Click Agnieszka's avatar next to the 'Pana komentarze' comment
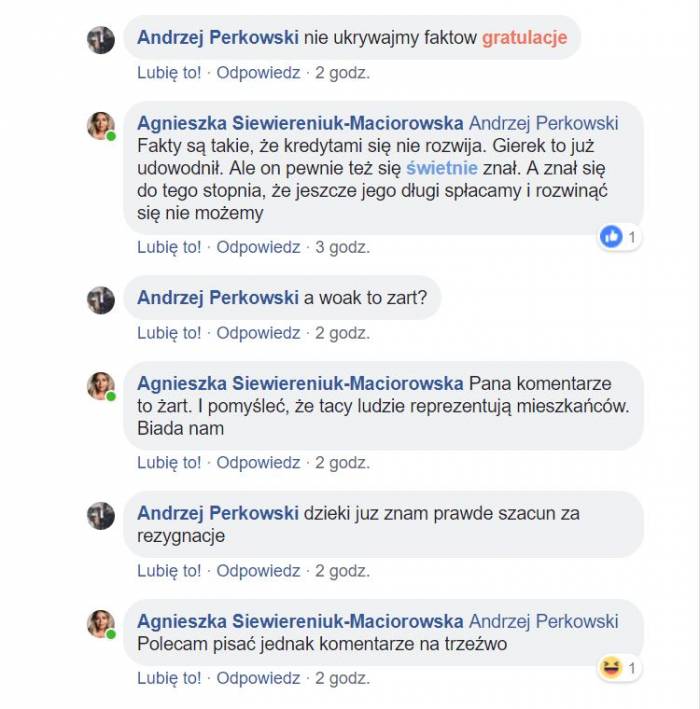The width and height of the screenshot is (700, 709). tap(101, 387)
